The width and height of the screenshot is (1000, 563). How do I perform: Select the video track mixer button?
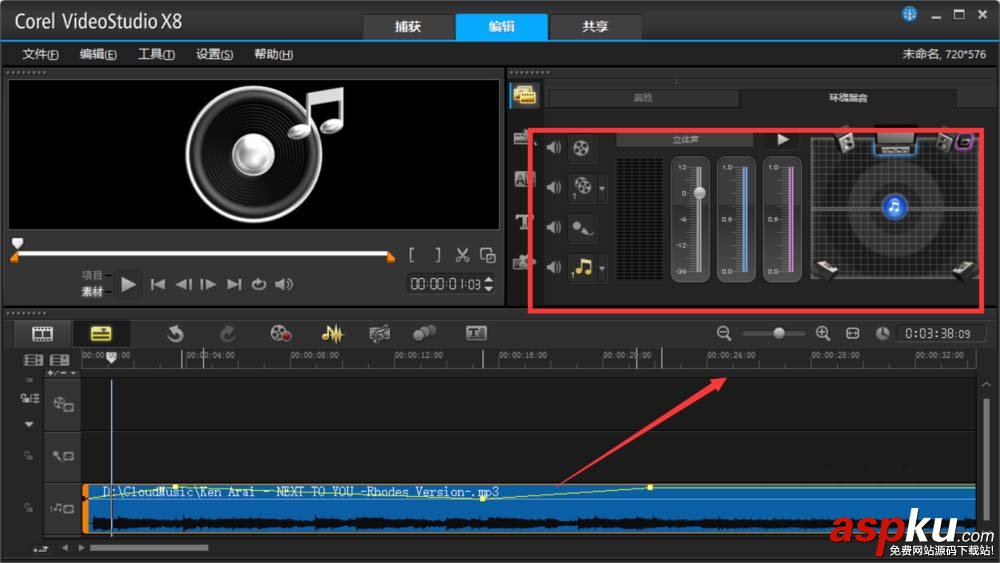[x=581, y=148]
